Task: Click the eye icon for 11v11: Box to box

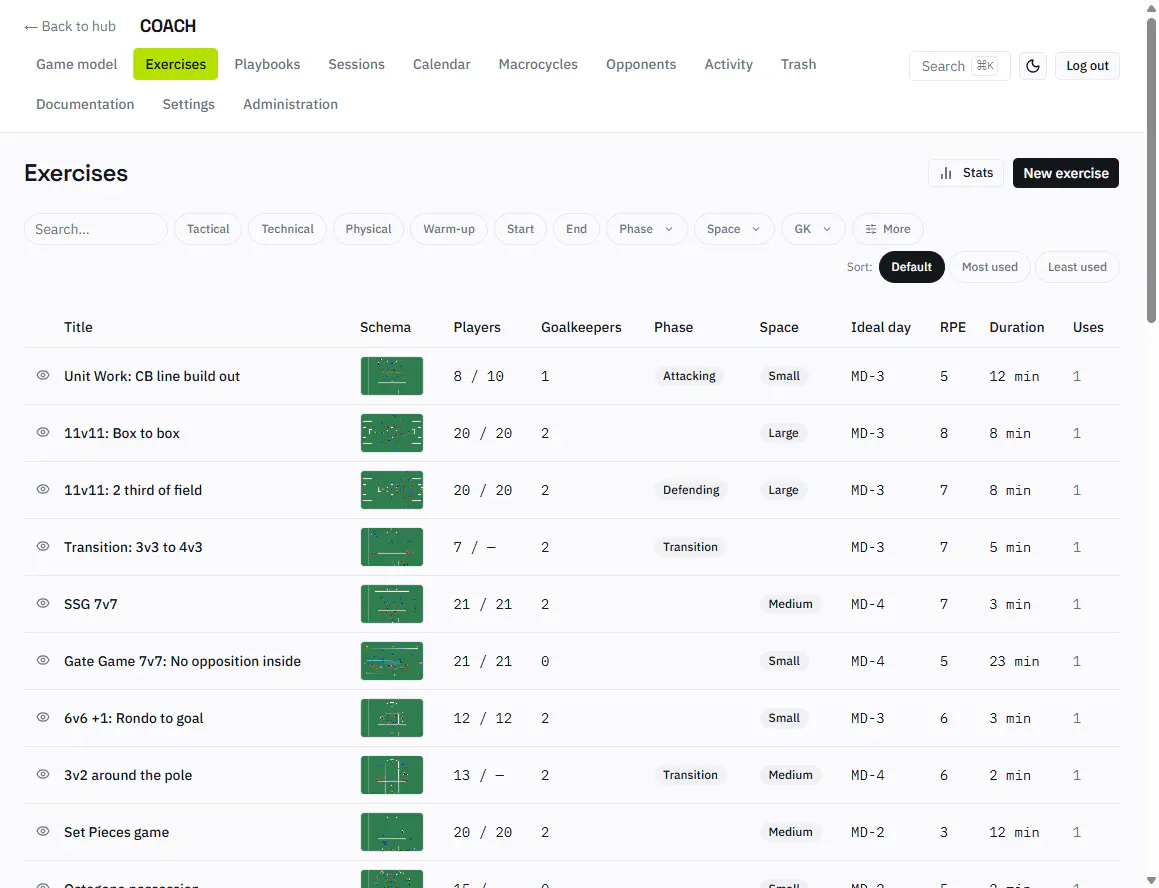Action: pyautogui.click(x=43, y=433)
